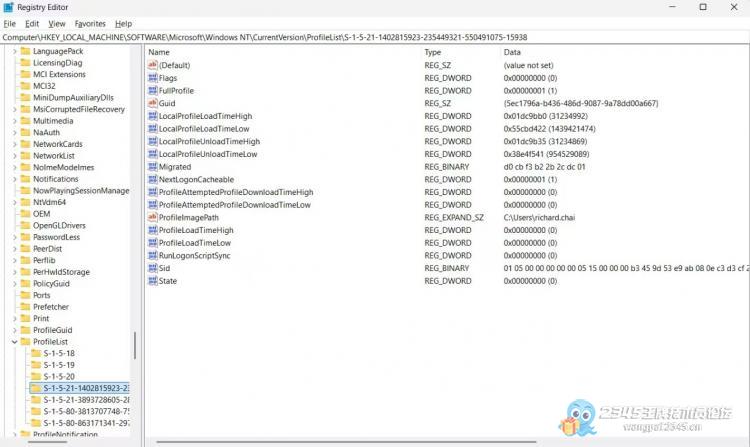This screenshot has height=447, width=750.
Task: Expand the LanguagePack key
Action: coord(14,51)
